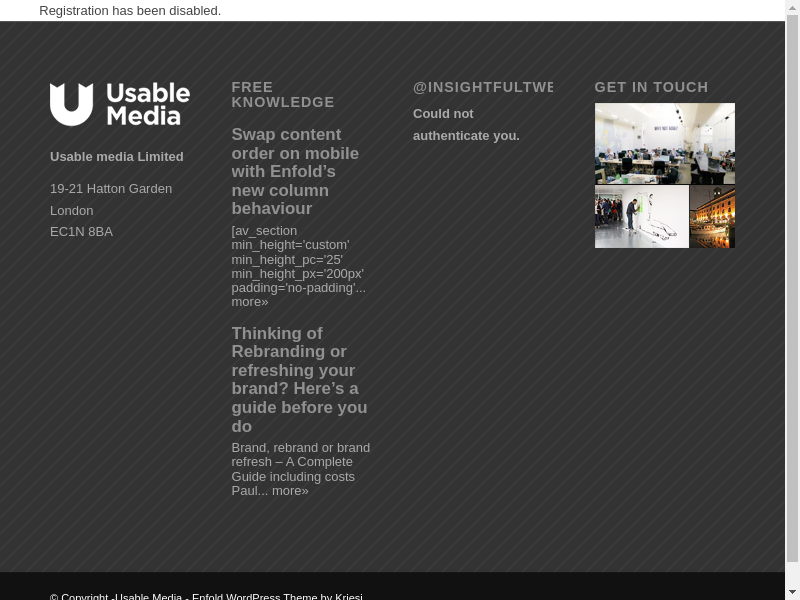Follow the Usable Media copyright link

click(x=149, y=597)
